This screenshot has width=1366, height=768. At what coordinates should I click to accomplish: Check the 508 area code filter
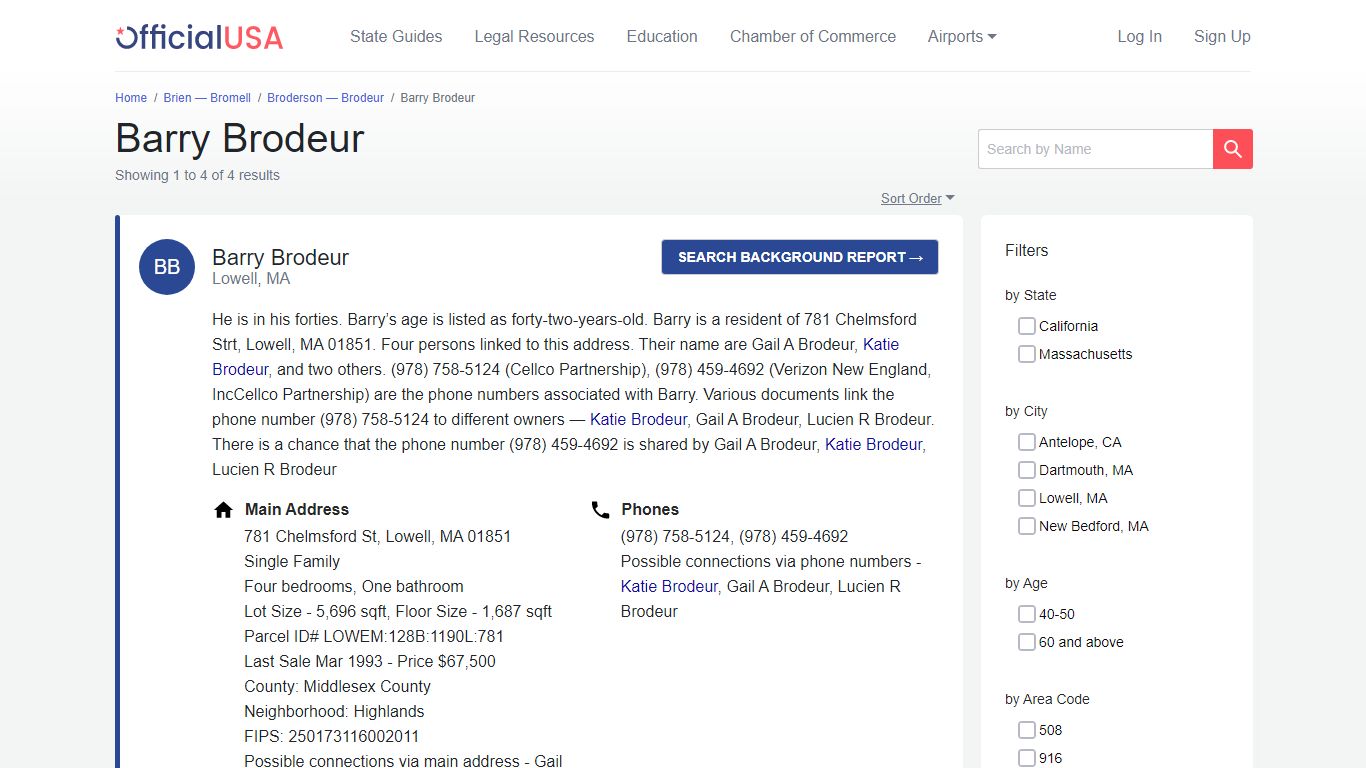pos(1026,730)
